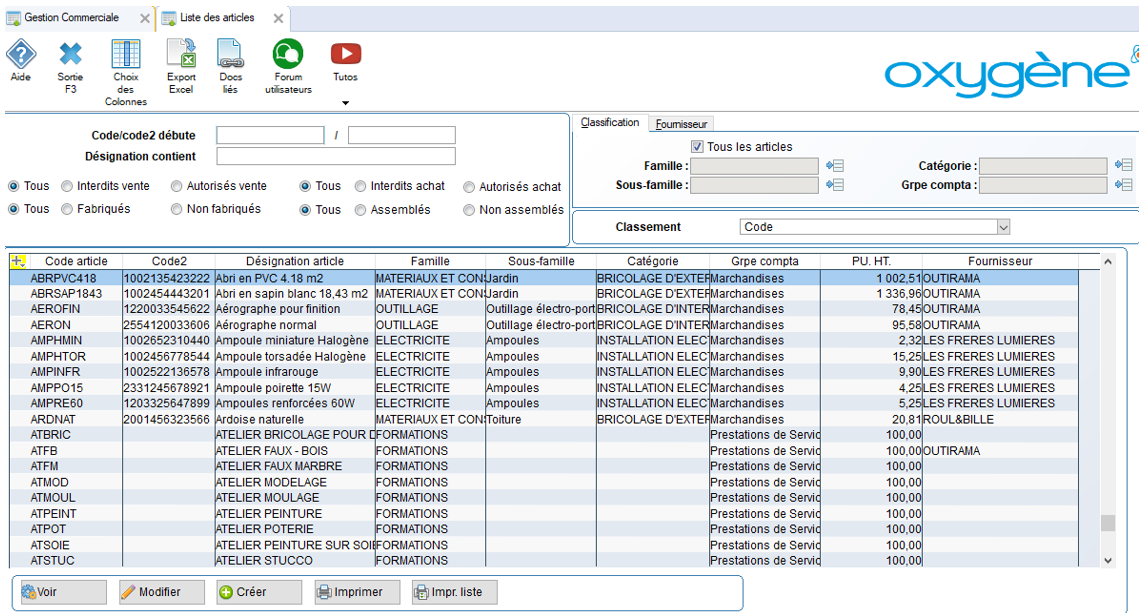This screenshot has width=1144, height=613.
Task: Click the list scrollbar down arrow
Action: (1108, 560)
